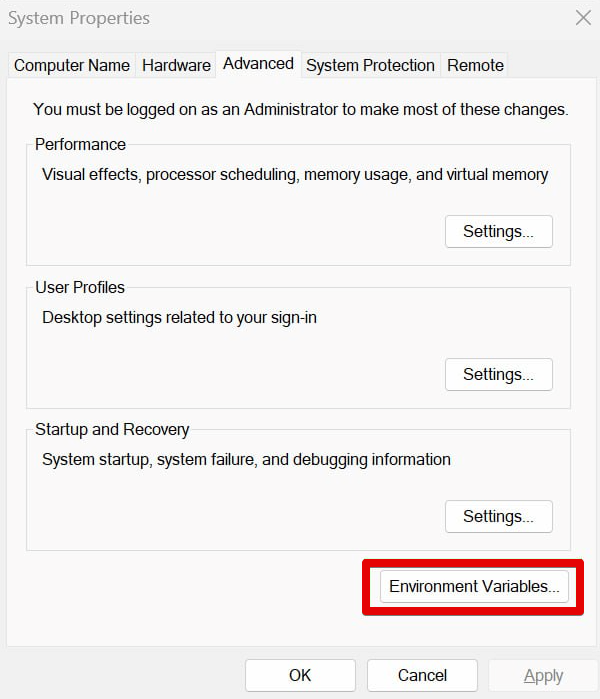Click the desktop settings sign-in description
Image resolution: width=600 pixels, height=699 pixels.
[179, 317]
